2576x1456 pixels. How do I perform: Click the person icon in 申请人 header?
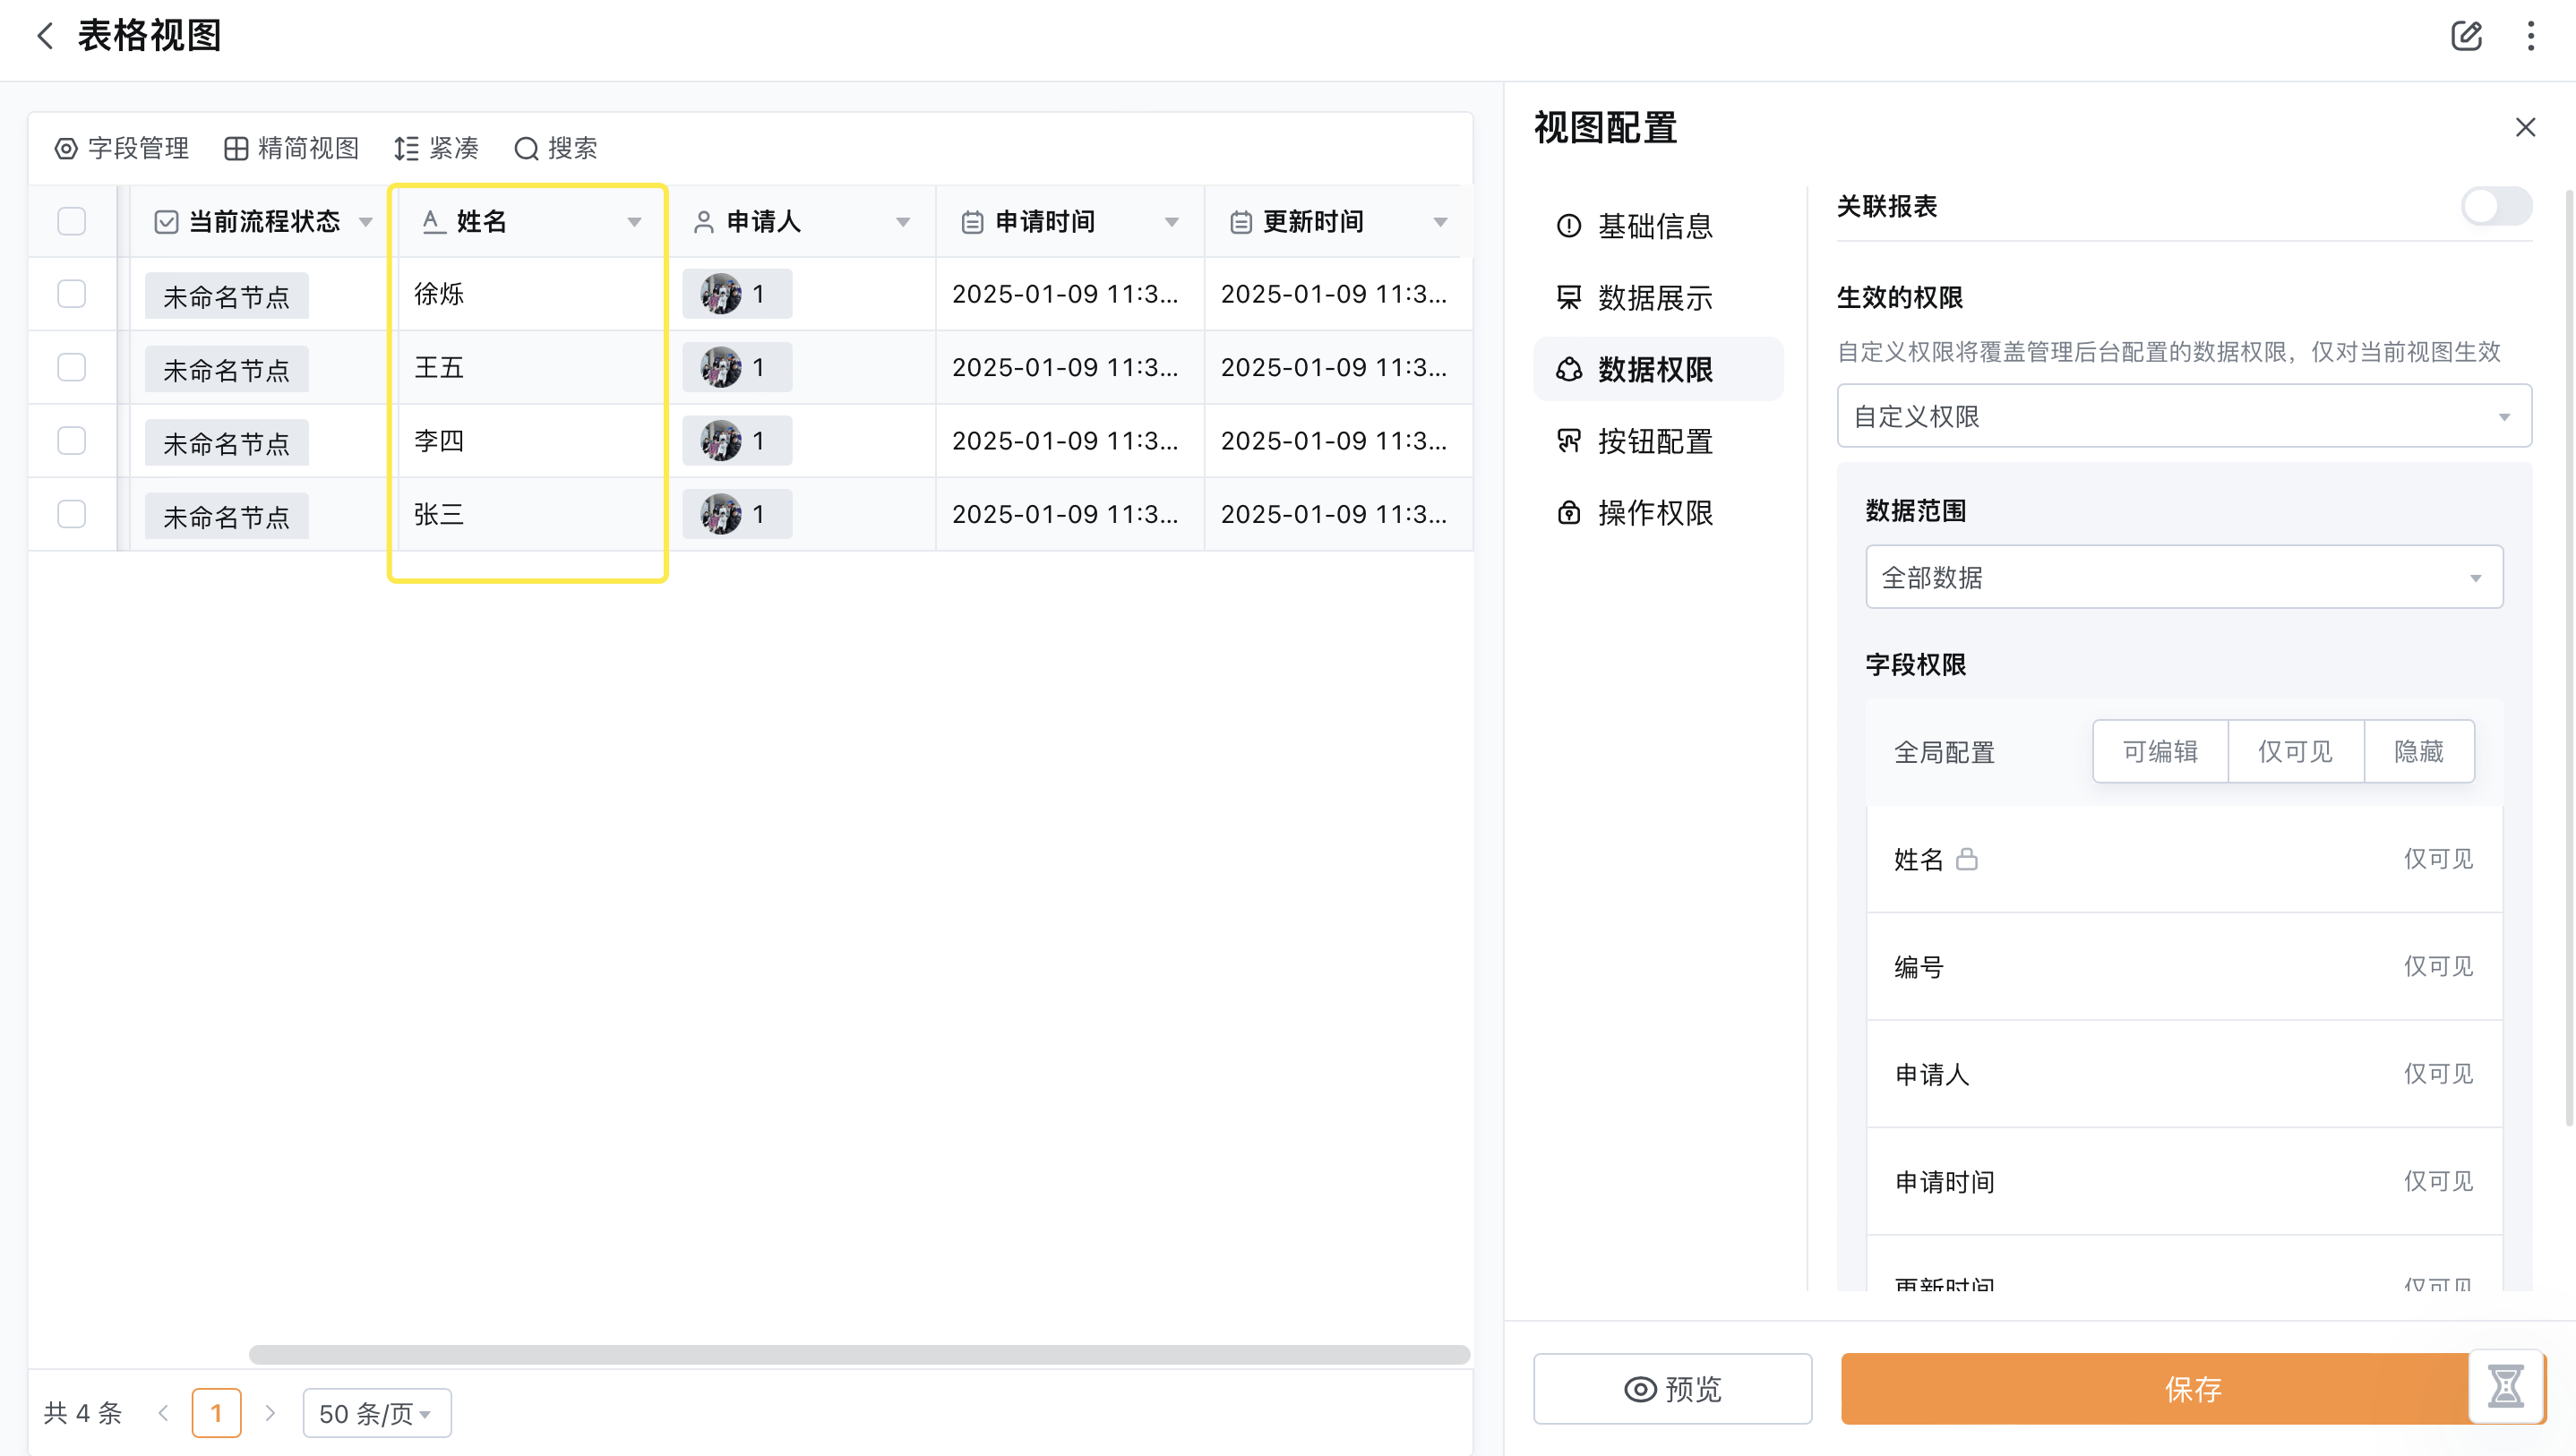pos(703,222)
